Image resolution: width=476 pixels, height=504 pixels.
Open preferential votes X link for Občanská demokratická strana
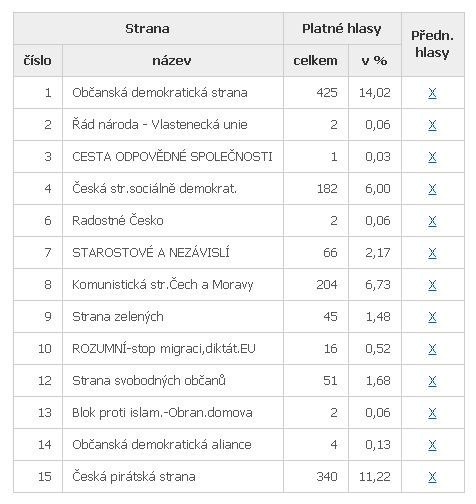432,93
